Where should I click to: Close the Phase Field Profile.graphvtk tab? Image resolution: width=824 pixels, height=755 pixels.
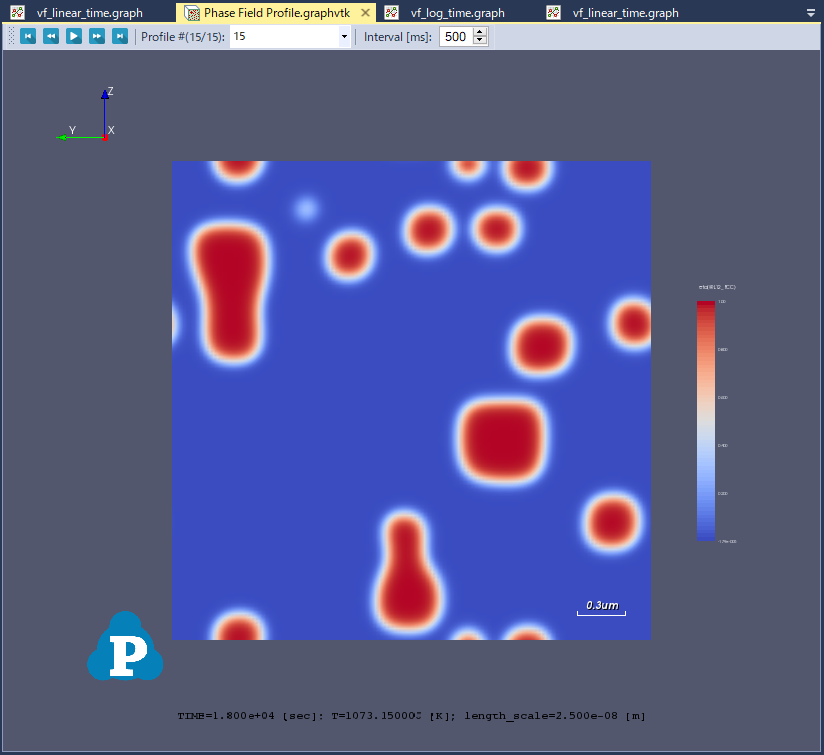tap(365, 13)
